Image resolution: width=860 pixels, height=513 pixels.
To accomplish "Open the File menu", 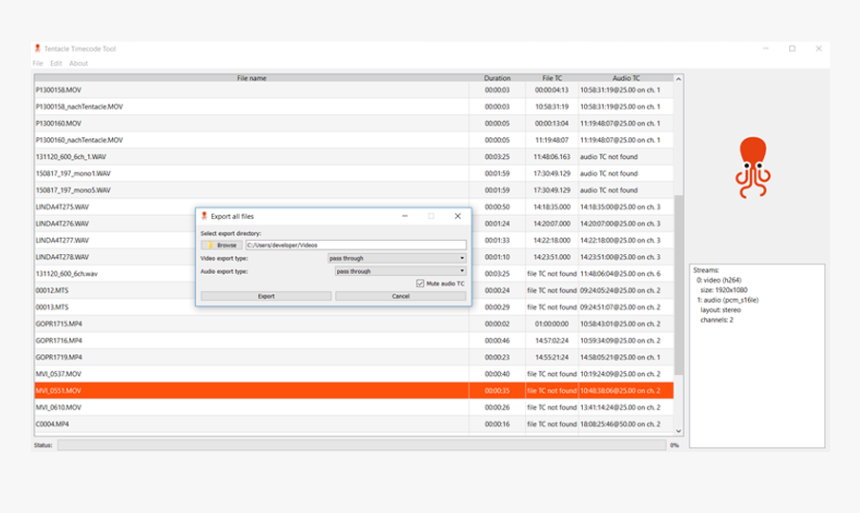I will click(x=37, y=63).
